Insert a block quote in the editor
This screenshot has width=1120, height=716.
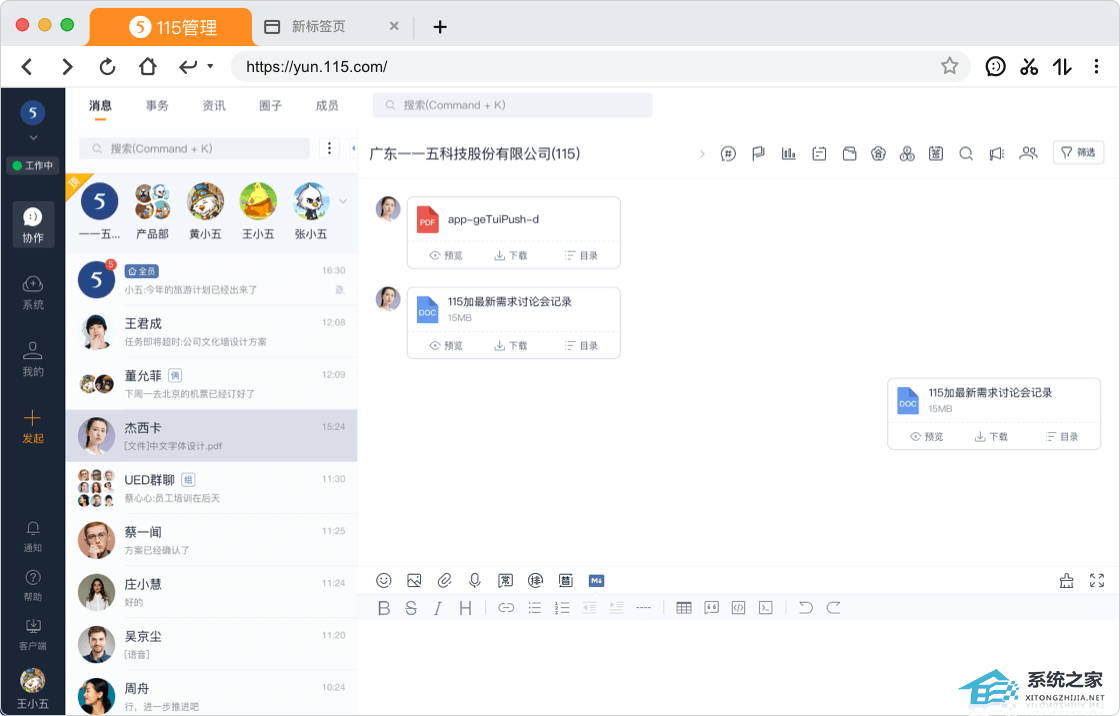pyautogui.click(x=711, y=608)
